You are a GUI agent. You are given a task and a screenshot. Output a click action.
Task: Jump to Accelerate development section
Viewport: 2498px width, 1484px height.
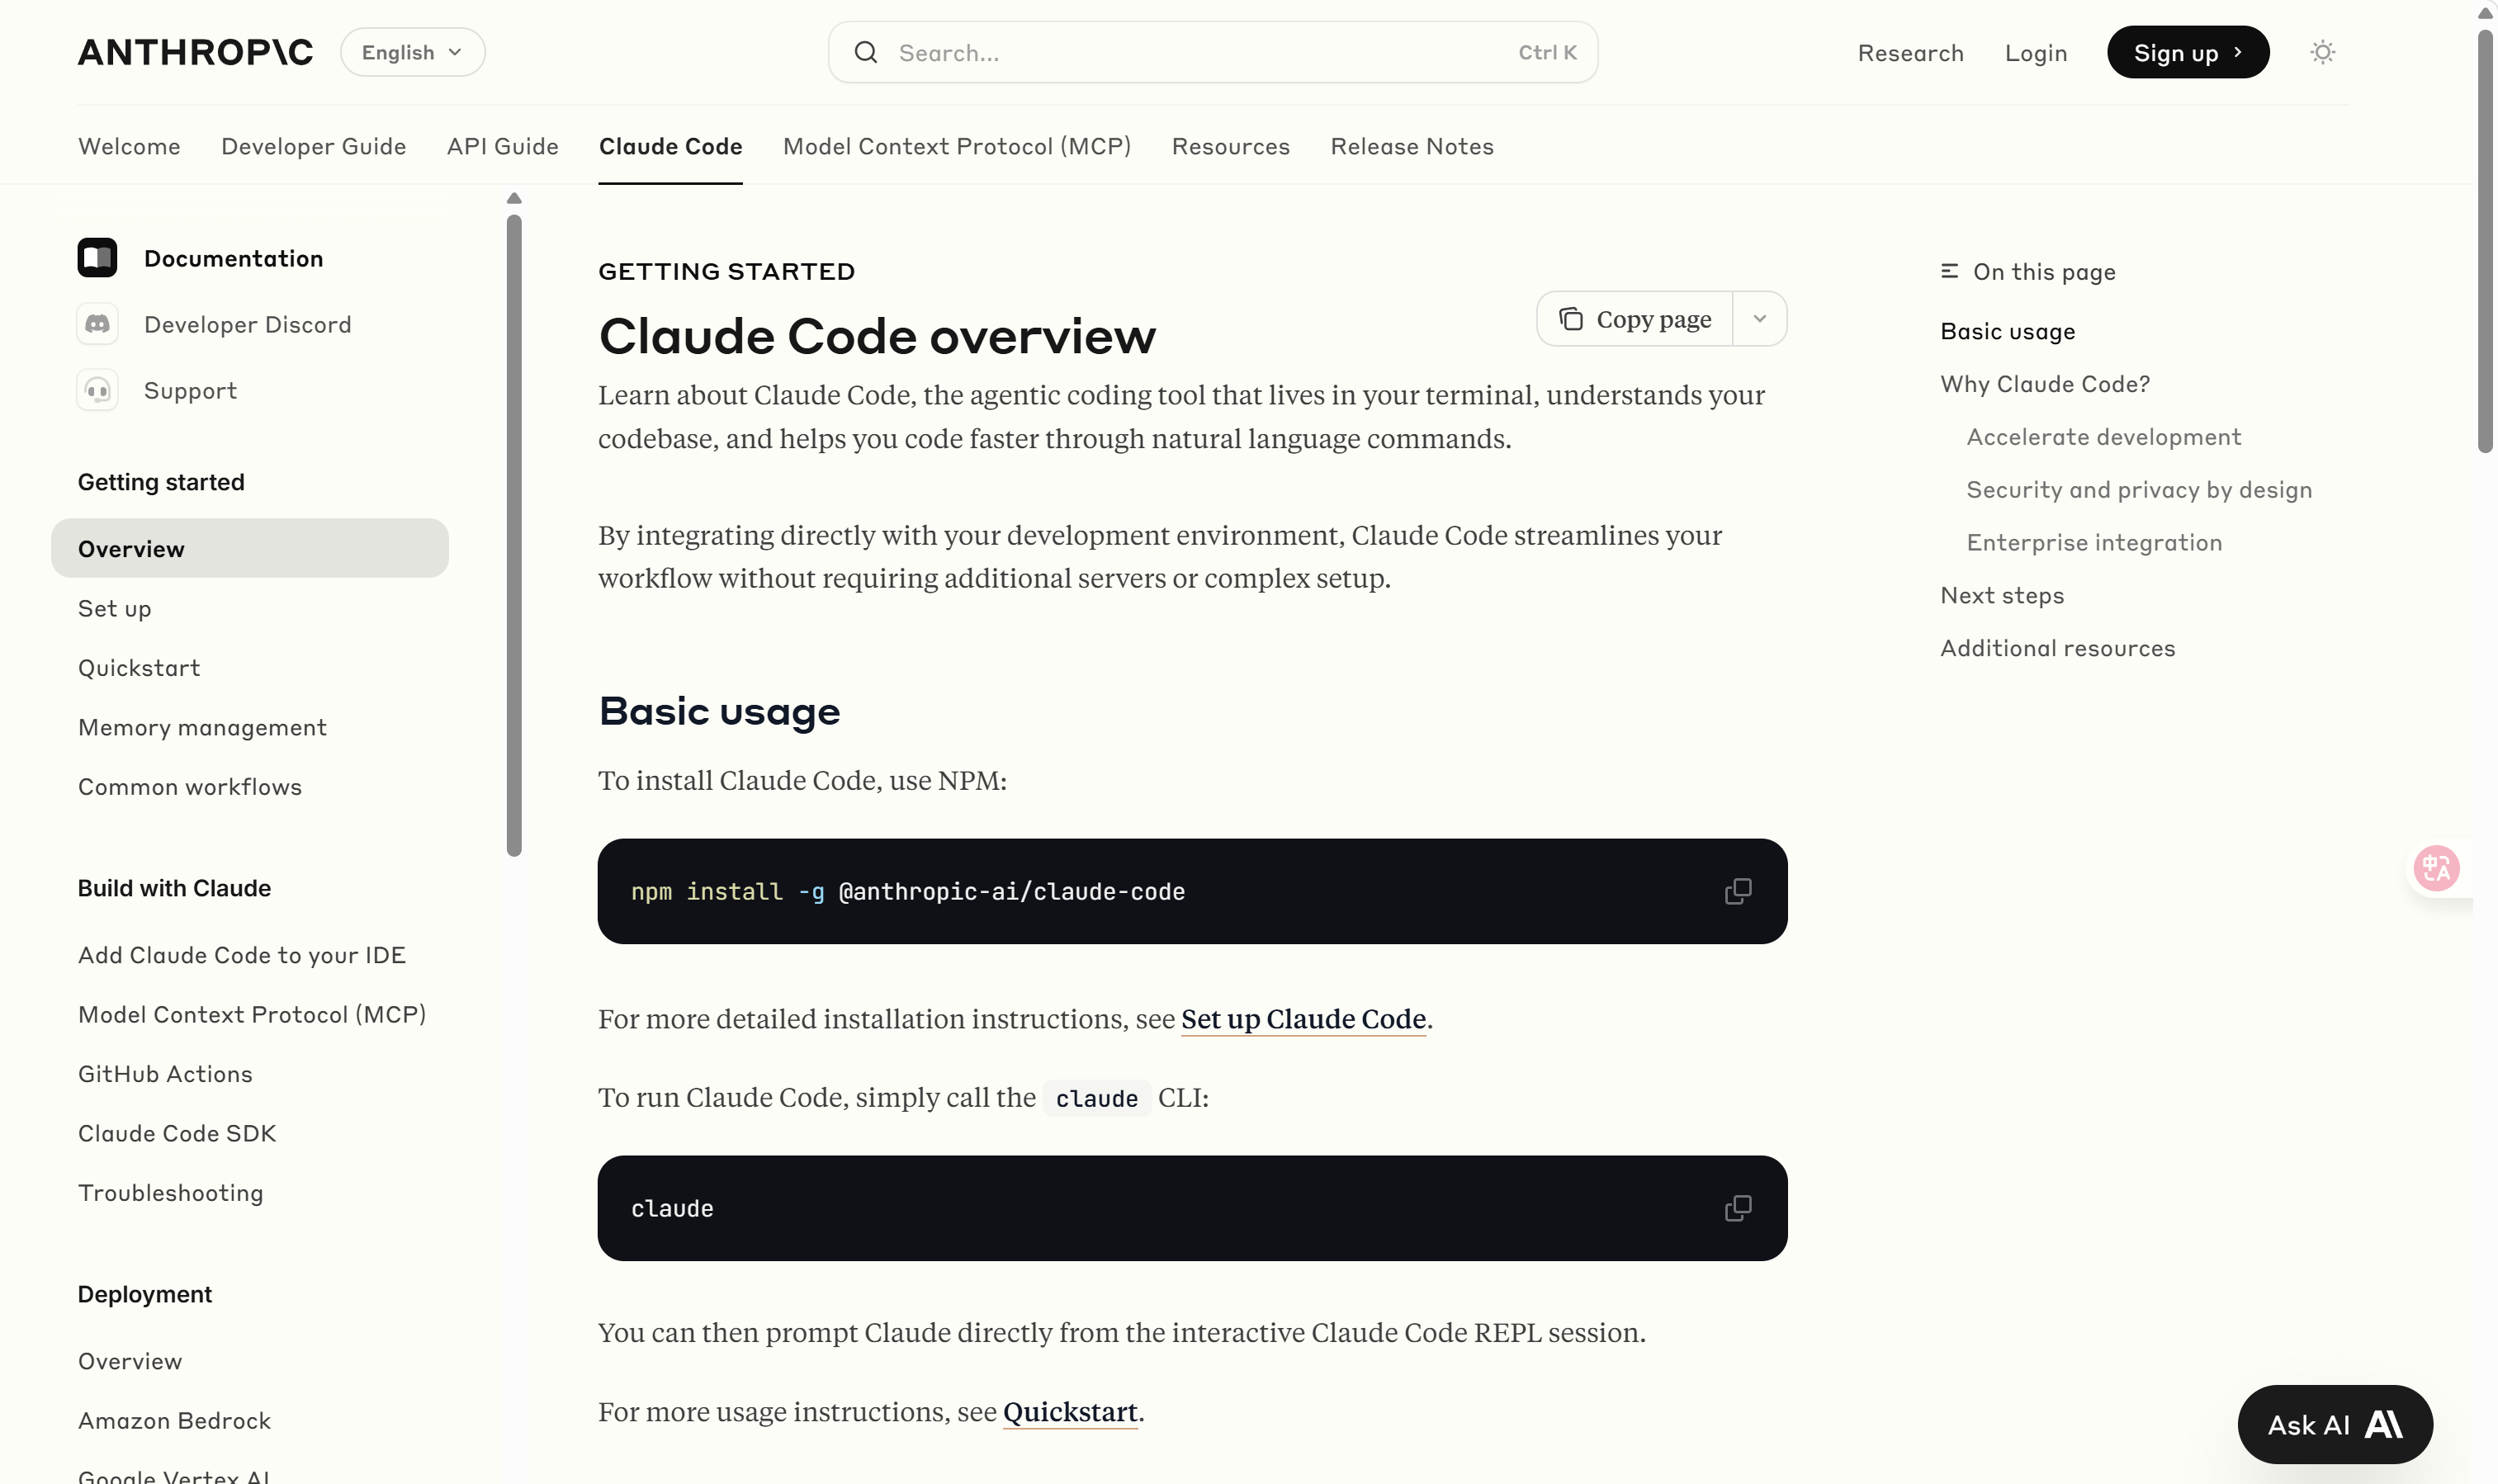[2103, 437]
